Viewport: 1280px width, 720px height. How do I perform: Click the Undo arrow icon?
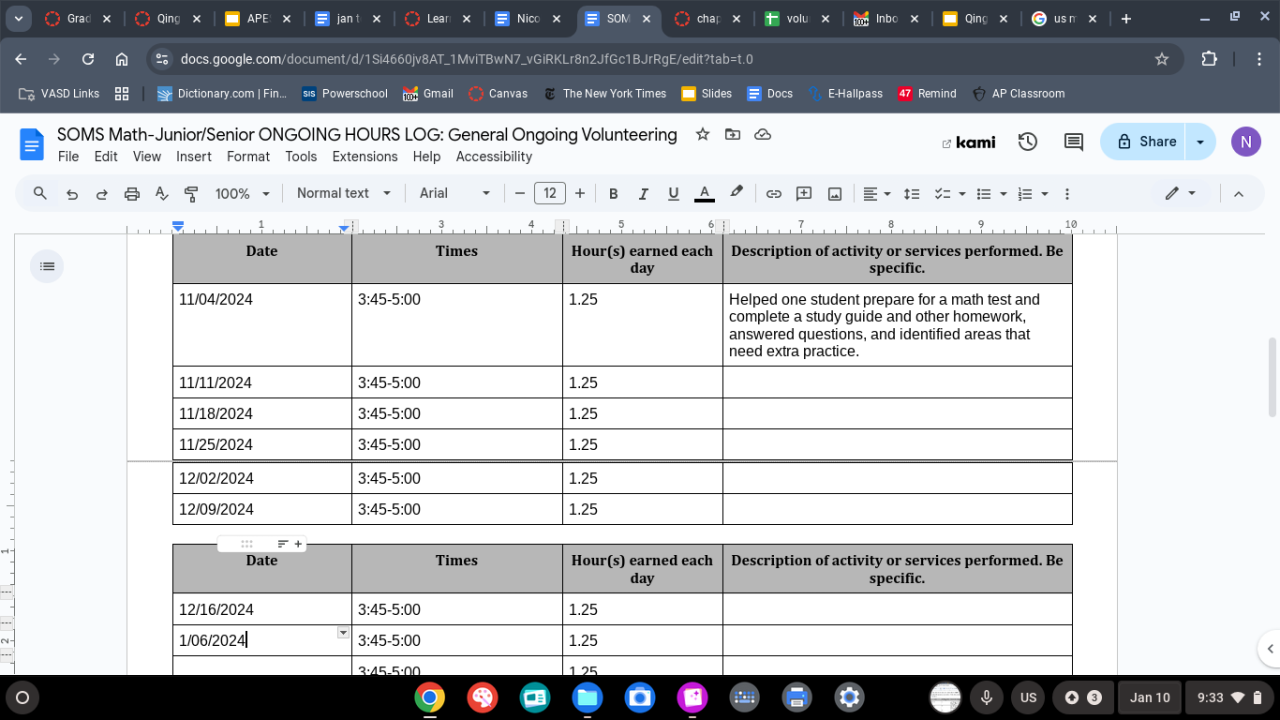click(x=72, y=194)
